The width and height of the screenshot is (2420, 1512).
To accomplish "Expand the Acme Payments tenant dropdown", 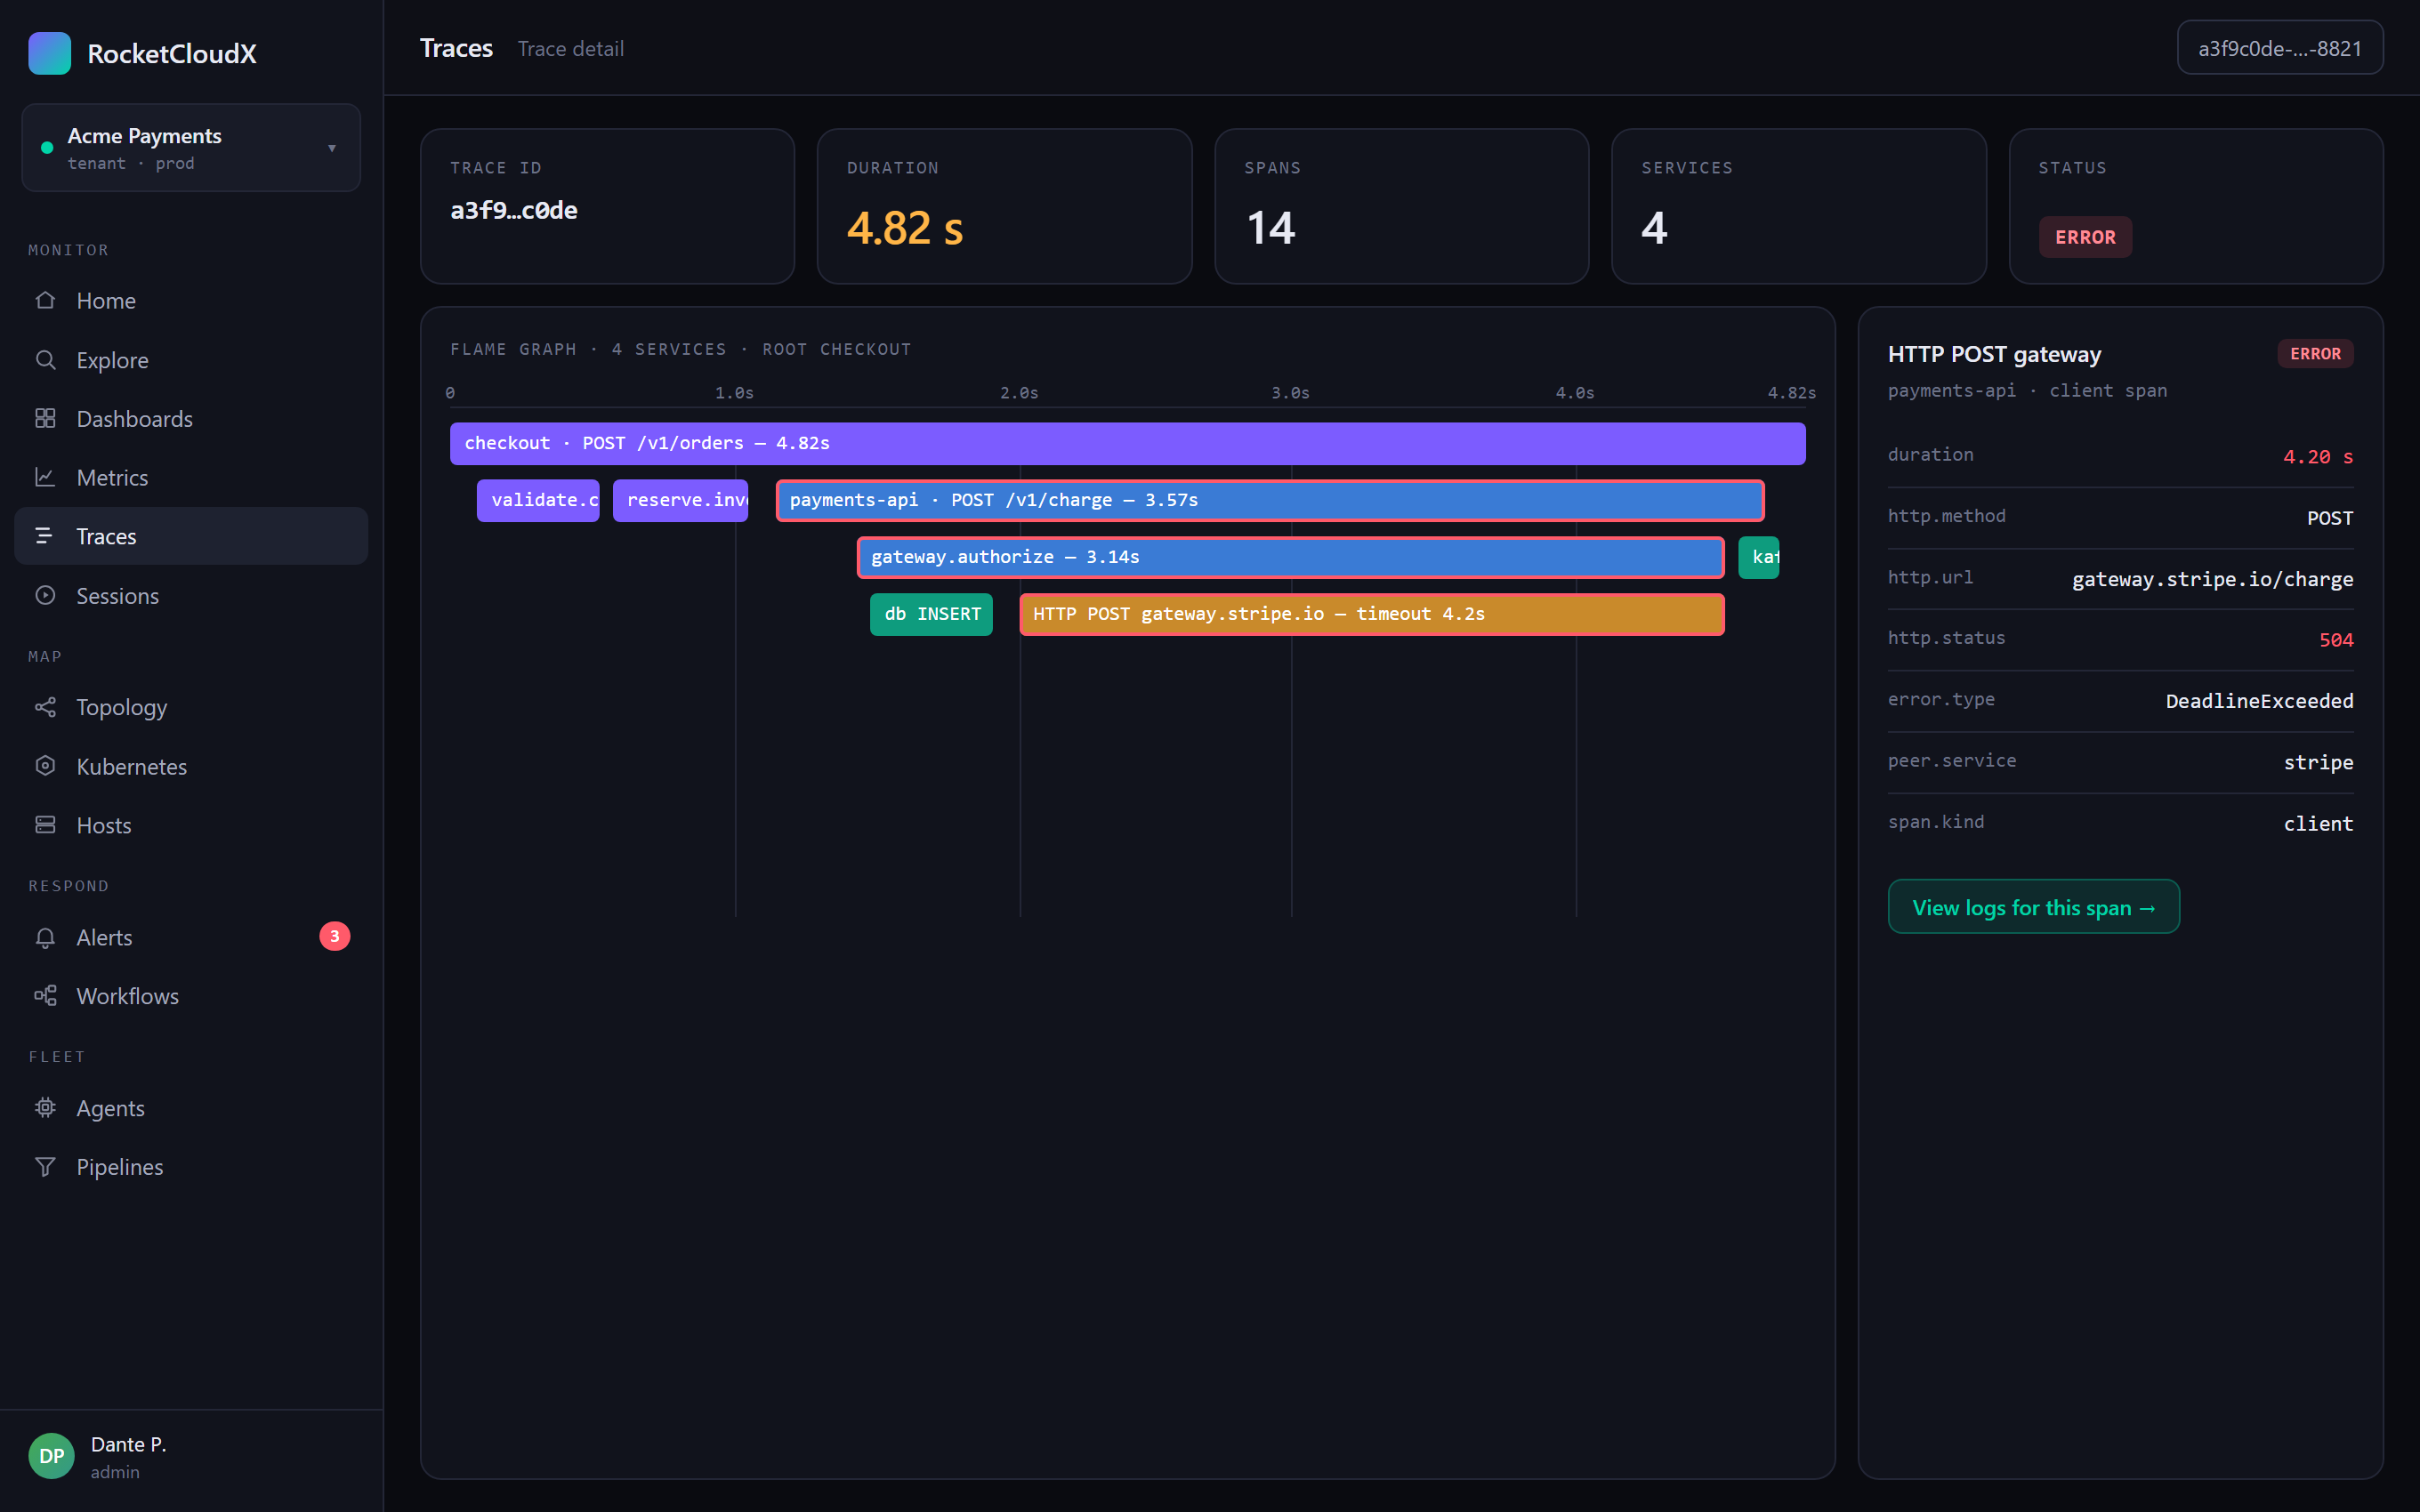I will 191,148.
